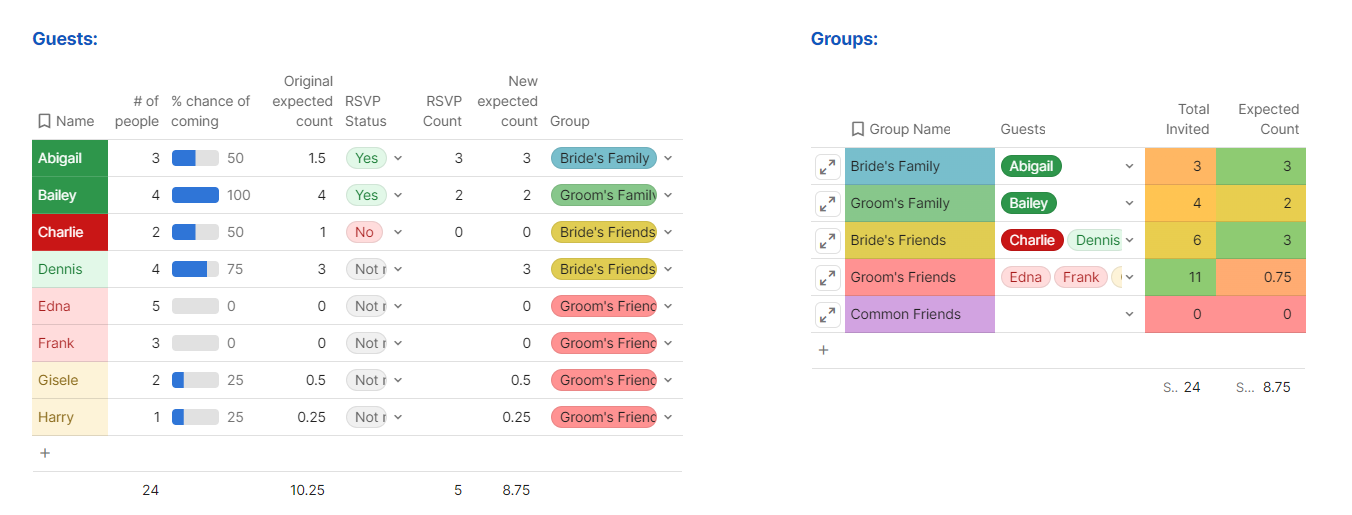Expand Guests dropdown in Bride's Family row
1352x515 pixels.
[x=1129, y=166]
